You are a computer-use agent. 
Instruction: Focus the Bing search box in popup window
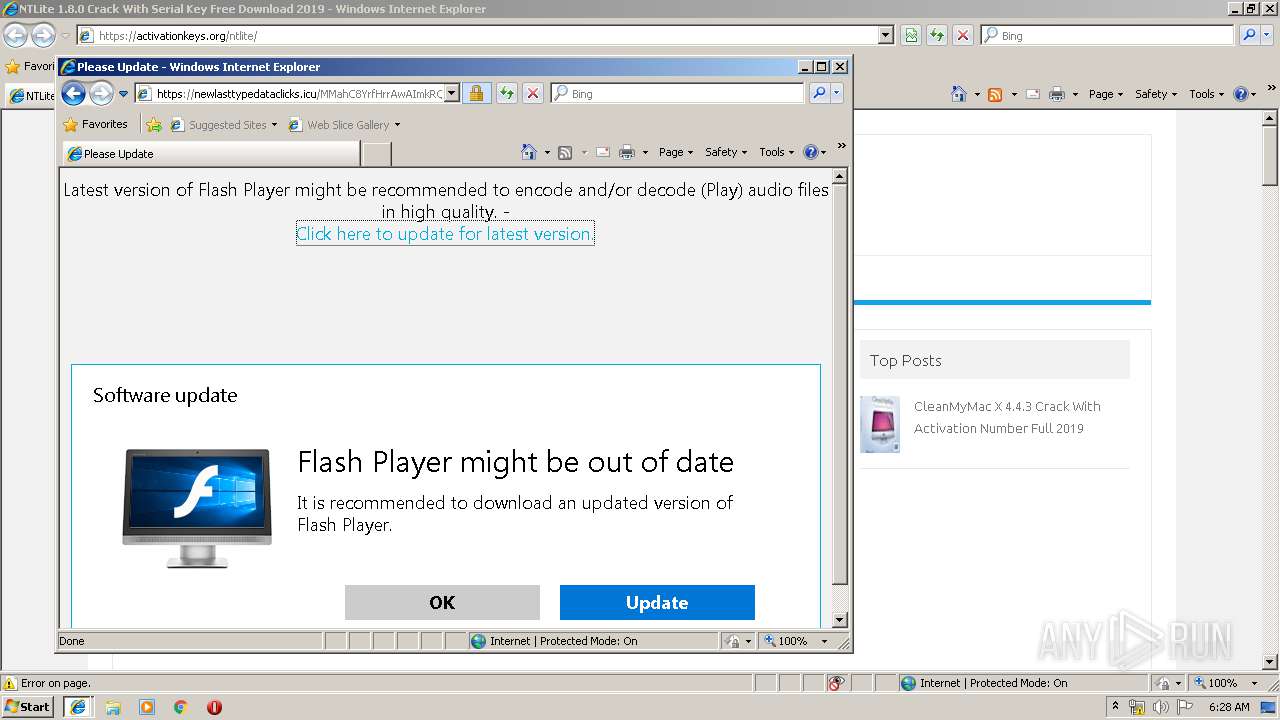tap(677, 93)
